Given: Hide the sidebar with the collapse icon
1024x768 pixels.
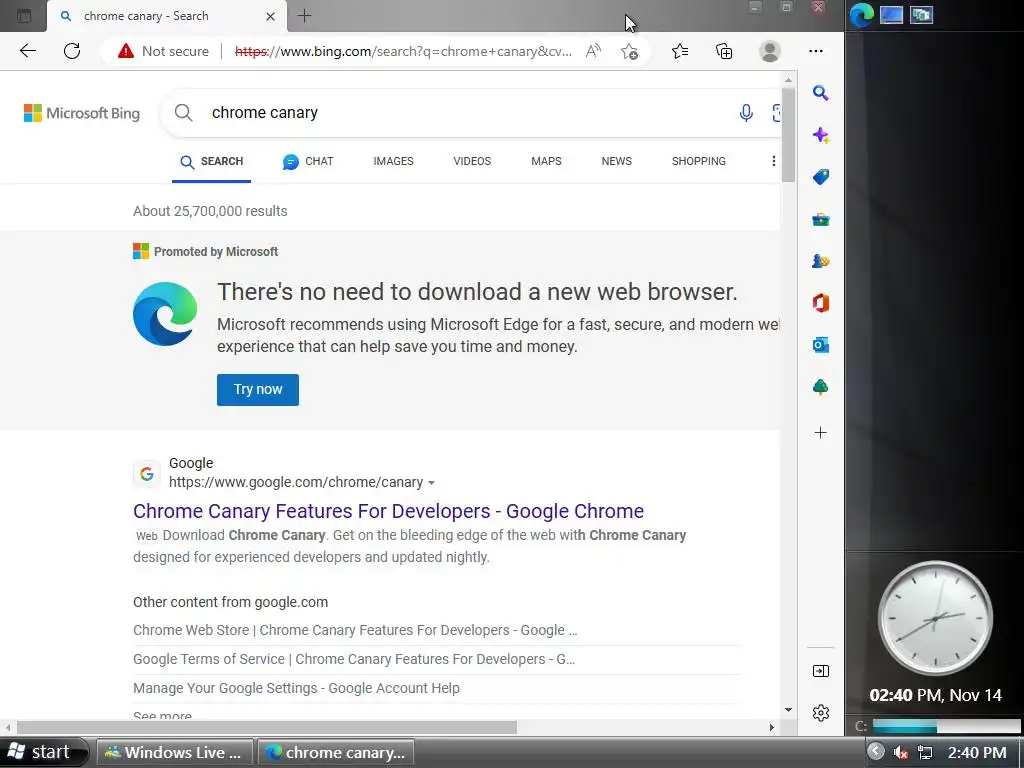Looking at the screenshot, I should tap(821, 671).
